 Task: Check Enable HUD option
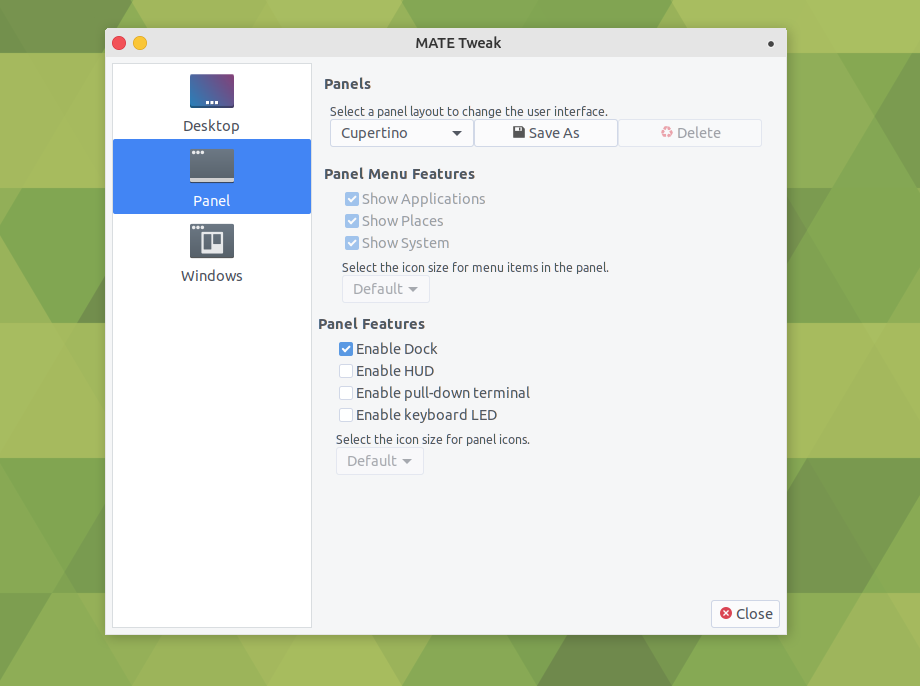pyautogui.click(x=346, y=371)
